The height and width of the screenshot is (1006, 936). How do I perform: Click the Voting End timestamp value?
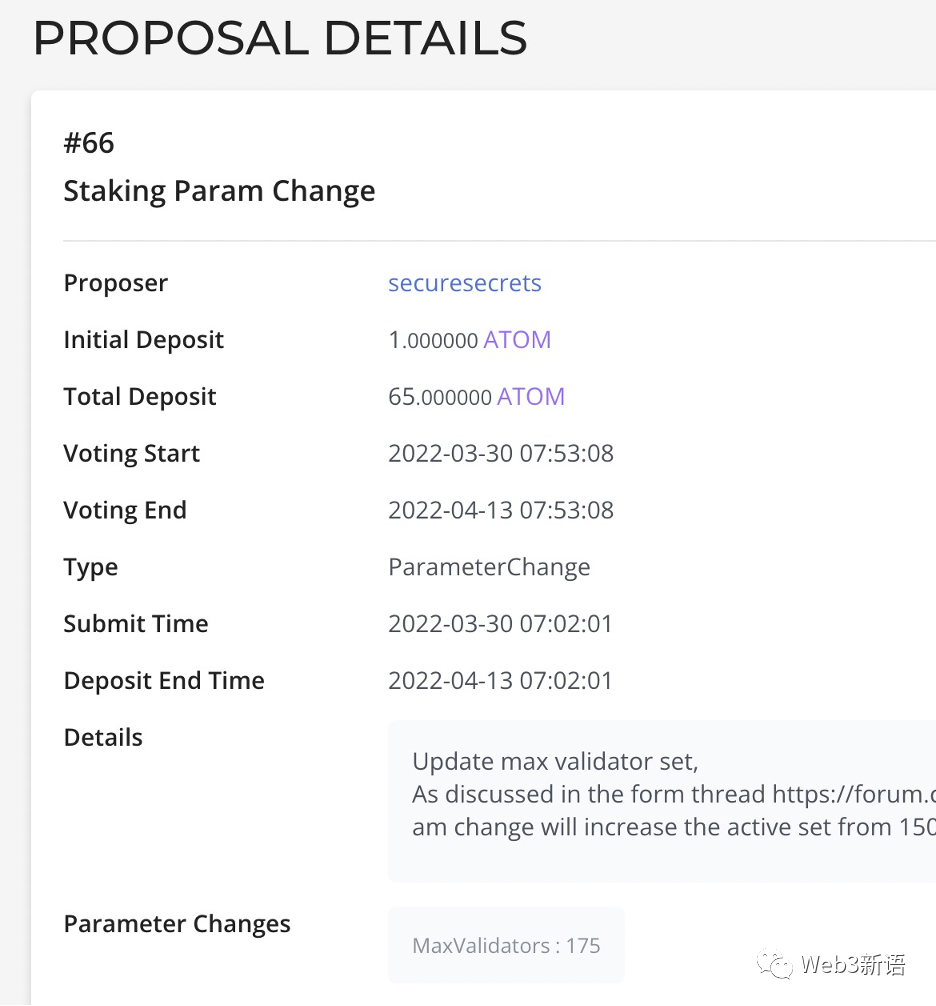pyautogui.click(x=500, y=510)
